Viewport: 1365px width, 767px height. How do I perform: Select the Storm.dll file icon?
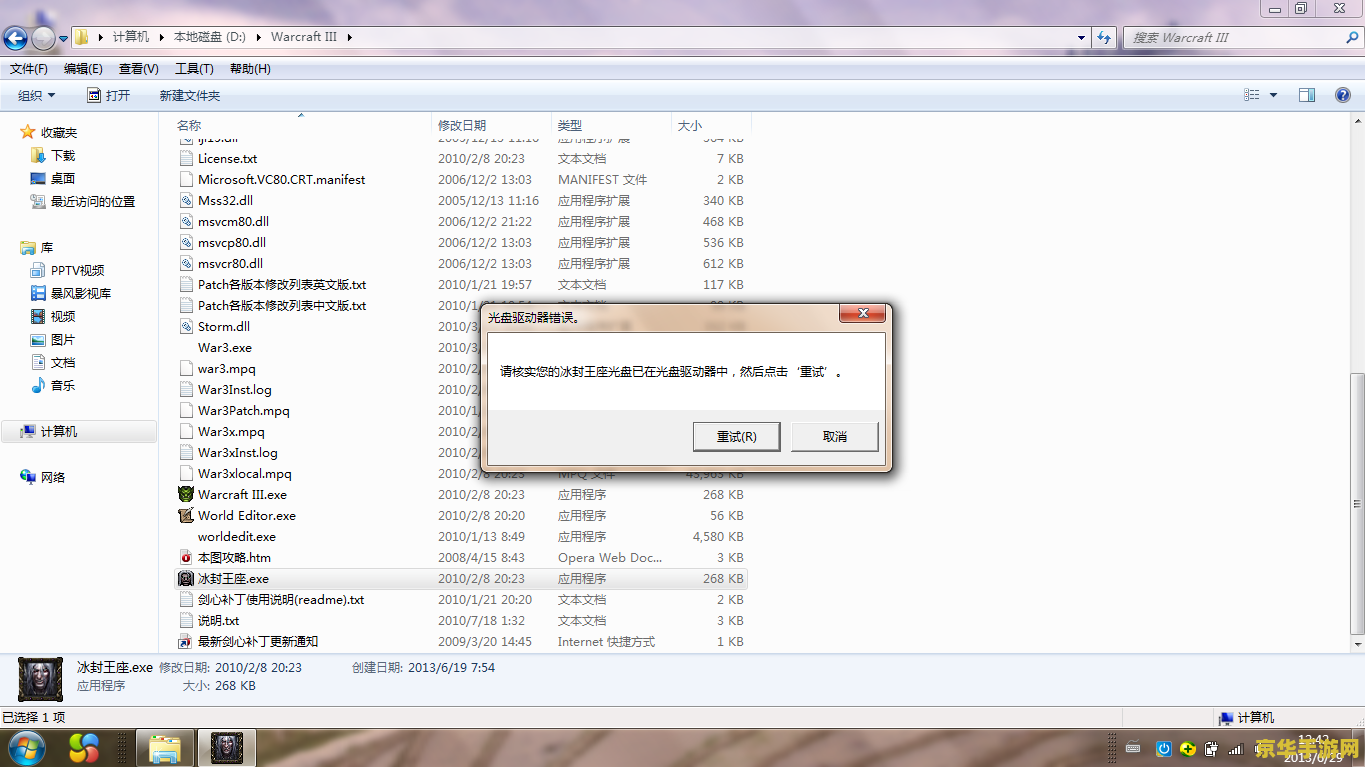point(186,326)
